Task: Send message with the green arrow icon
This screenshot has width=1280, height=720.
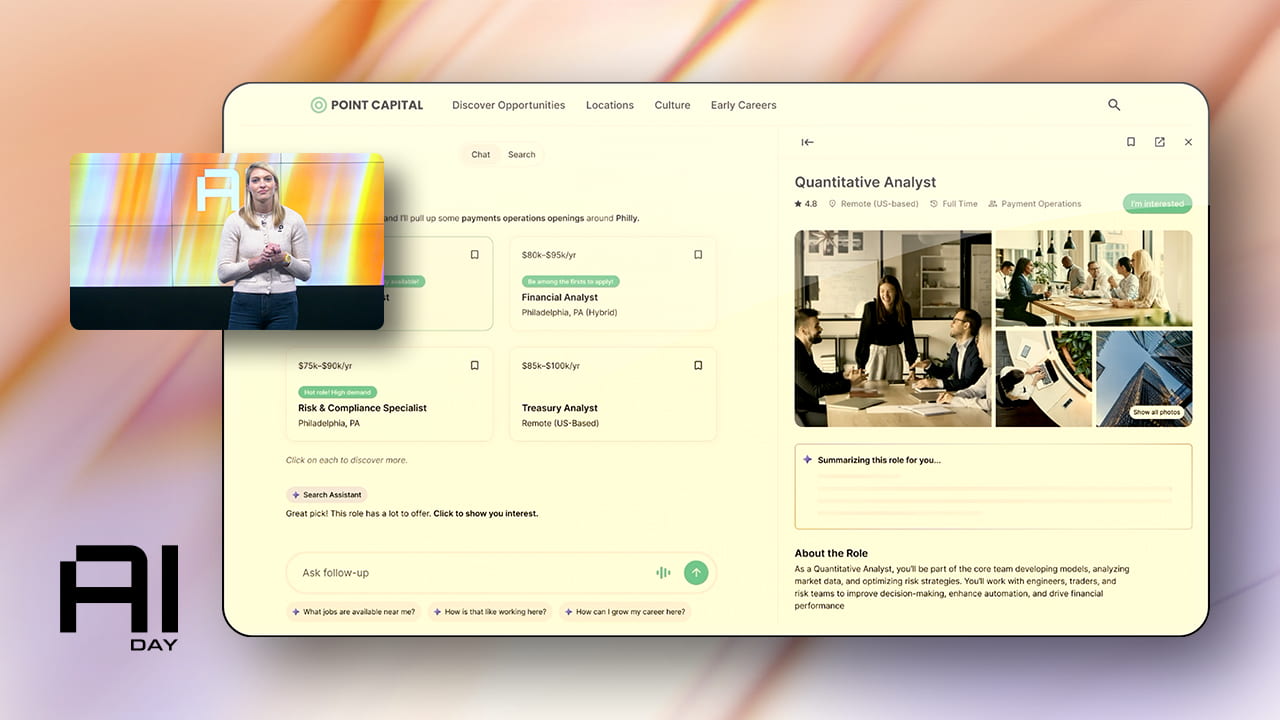Action: click(x=696, y=572)
